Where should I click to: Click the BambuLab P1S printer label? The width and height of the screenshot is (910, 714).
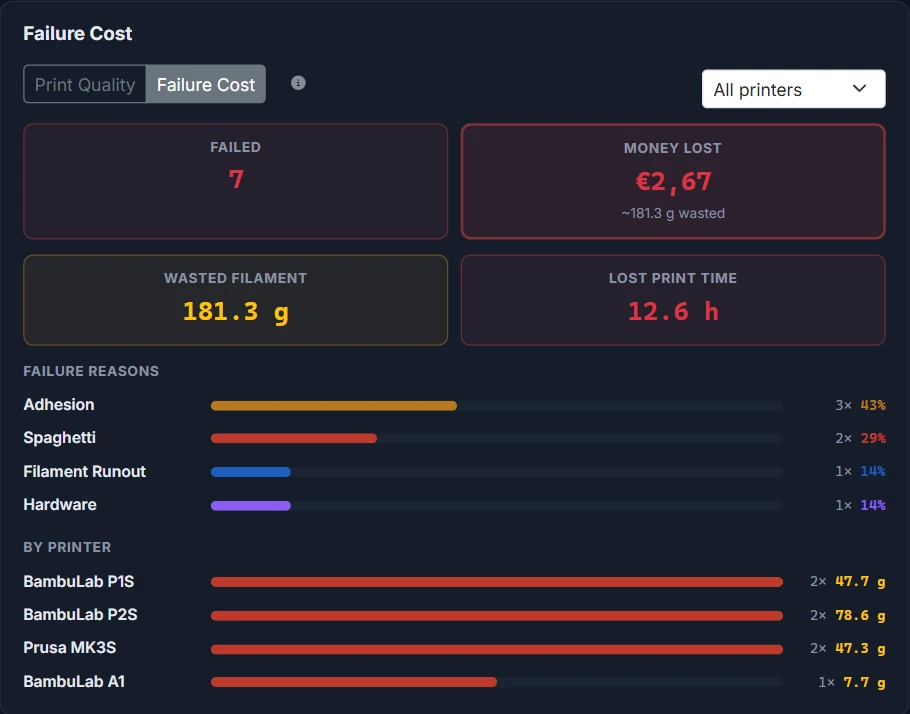tap(78, 581)
